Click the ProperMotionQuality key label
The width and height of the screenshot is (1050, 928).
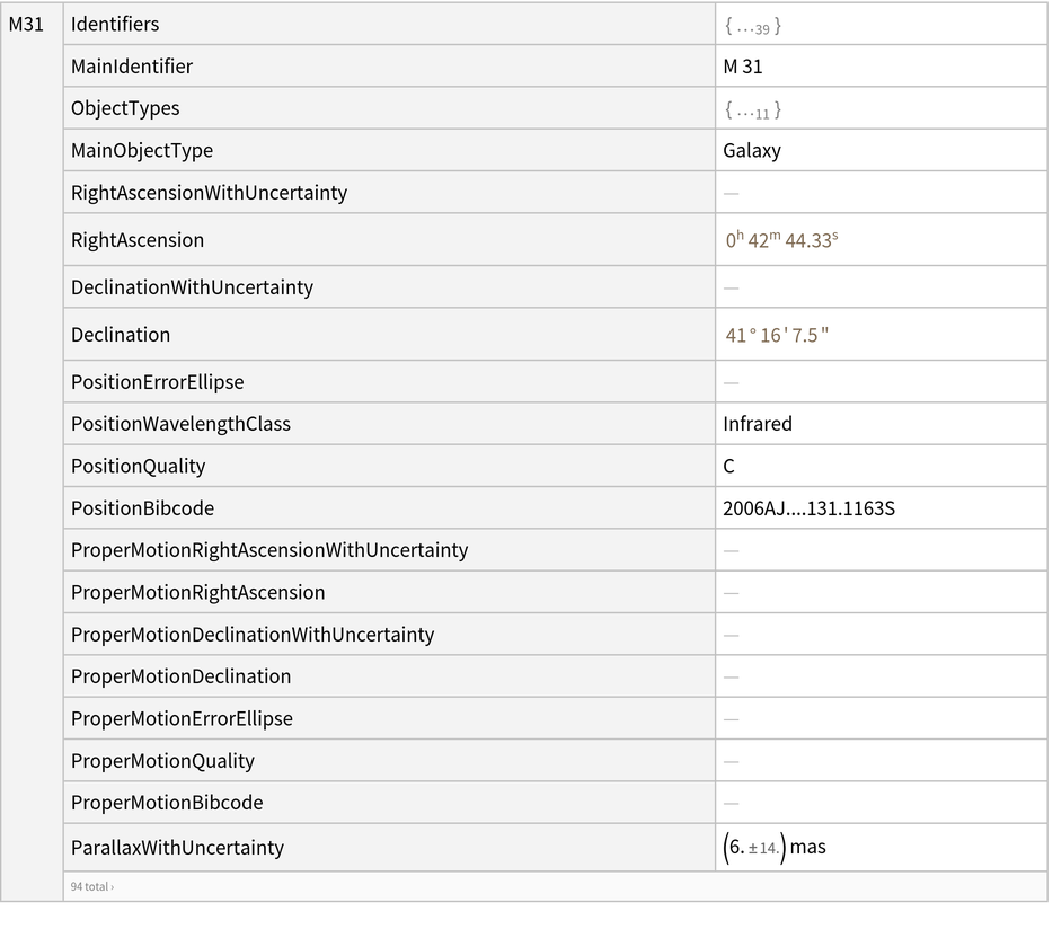pos(163,761)
